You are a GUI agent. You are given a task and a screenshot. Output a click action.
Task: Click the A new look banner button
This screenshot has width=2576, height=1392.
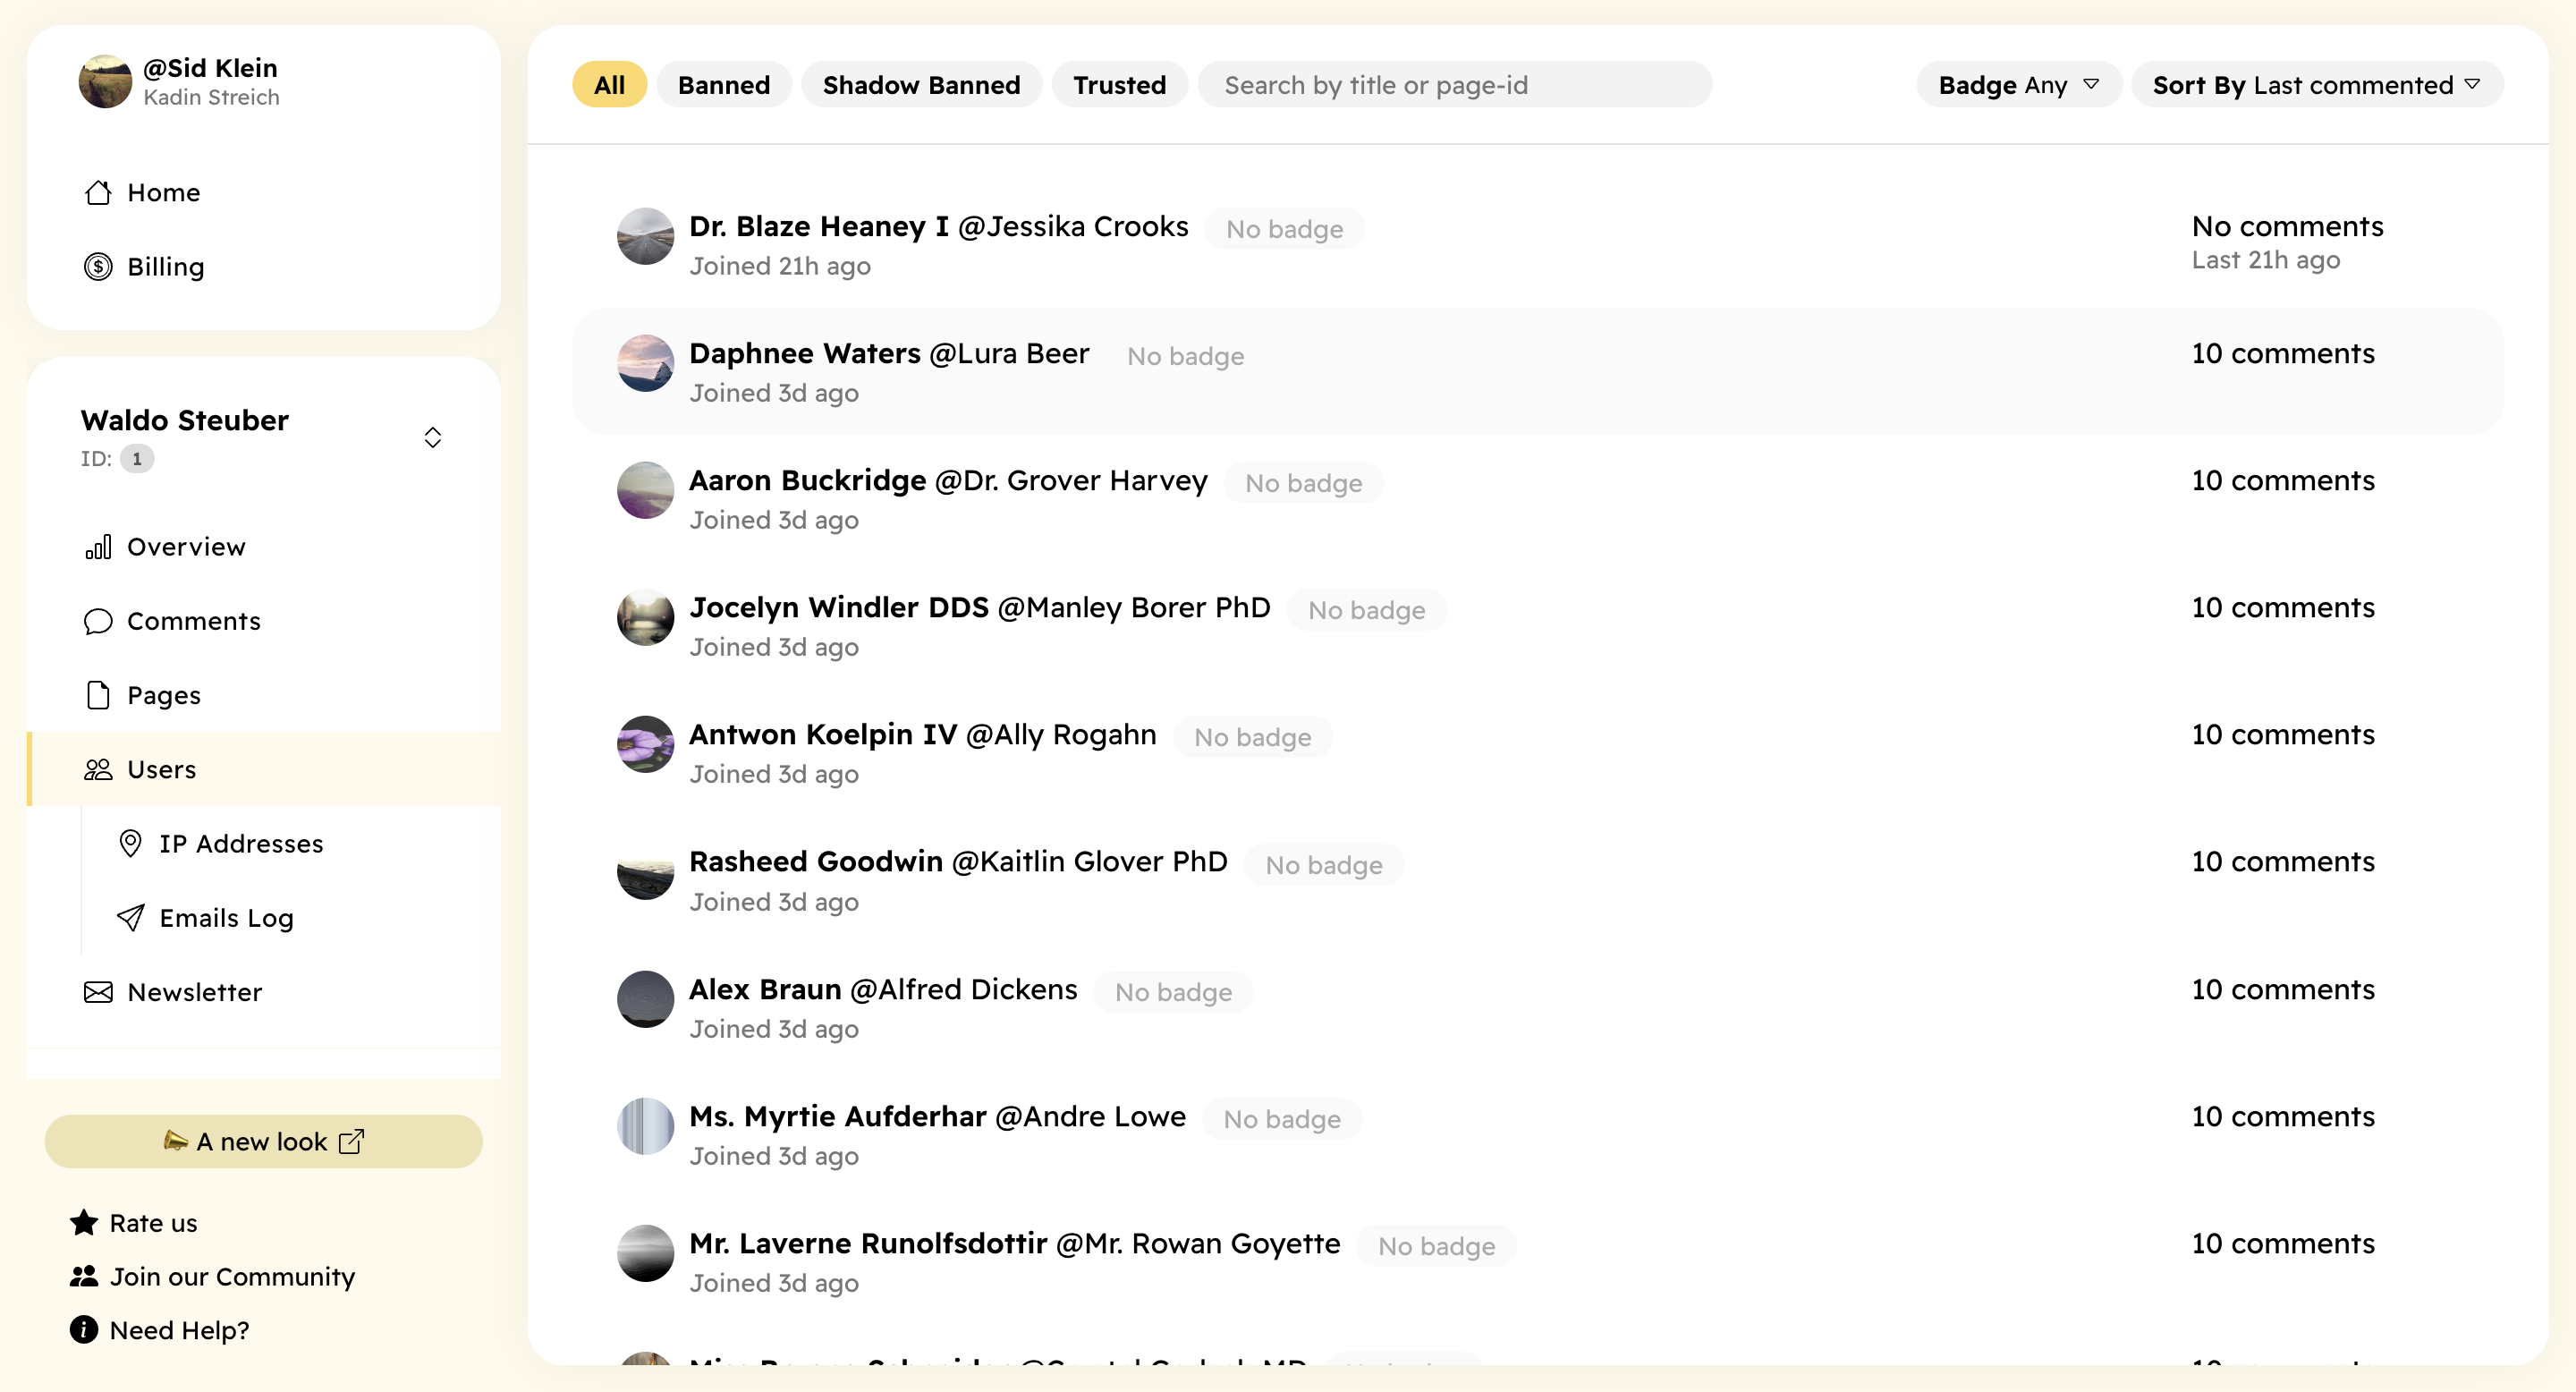tap(263, 1141)
